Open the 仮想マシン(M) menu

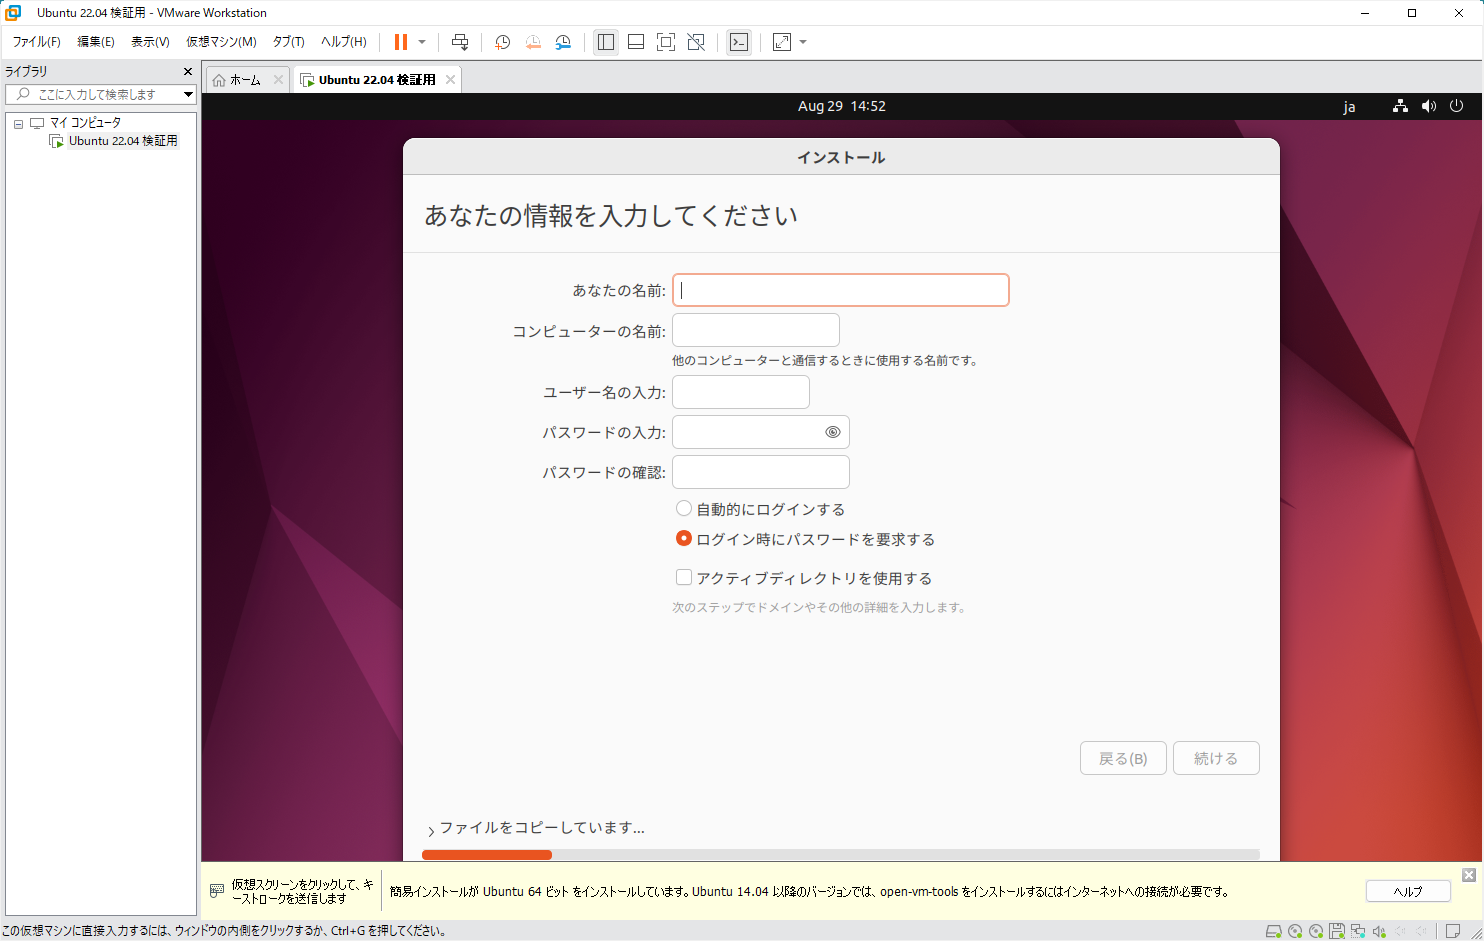(x=221, y=42)
